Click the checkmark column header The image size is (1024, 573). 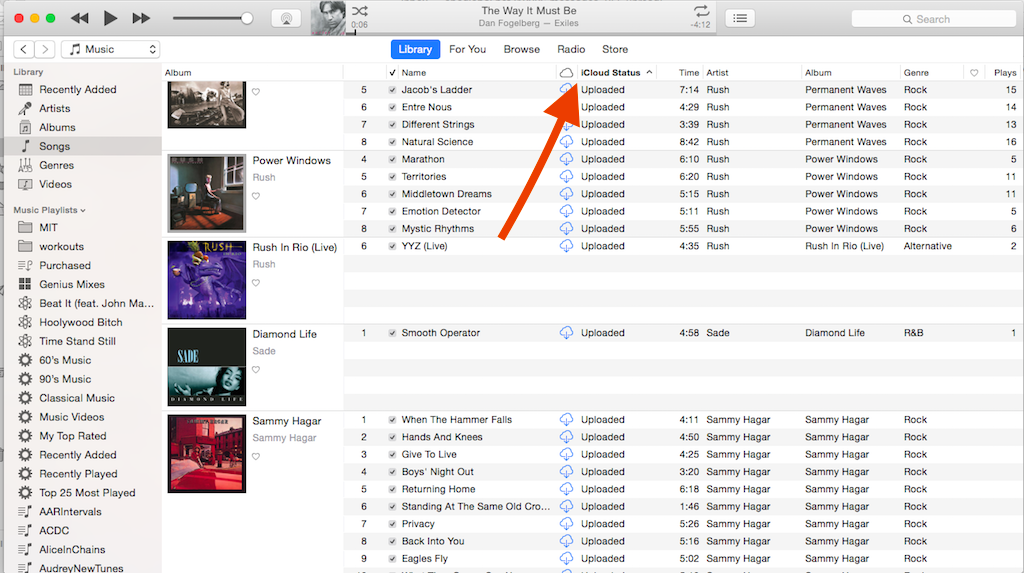392,73
